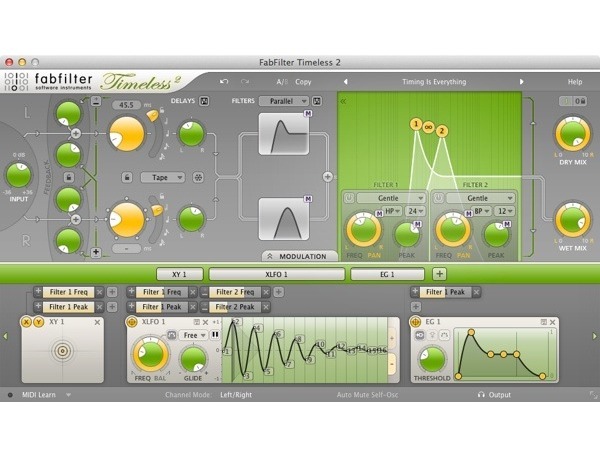Viewport: 600px width, 458px height.
Task: Open Filter 2 BP type dropdown
Action: coord(481,211)
